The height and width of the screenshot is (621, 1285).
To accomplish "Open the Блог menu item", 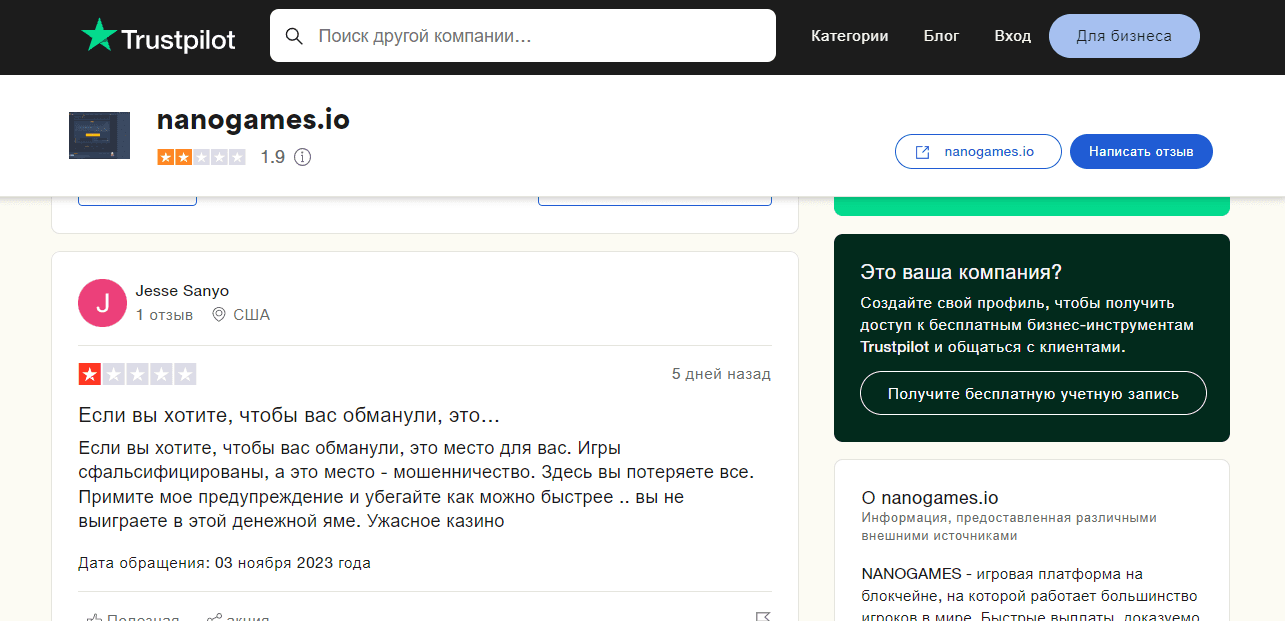I will point(941,36).
